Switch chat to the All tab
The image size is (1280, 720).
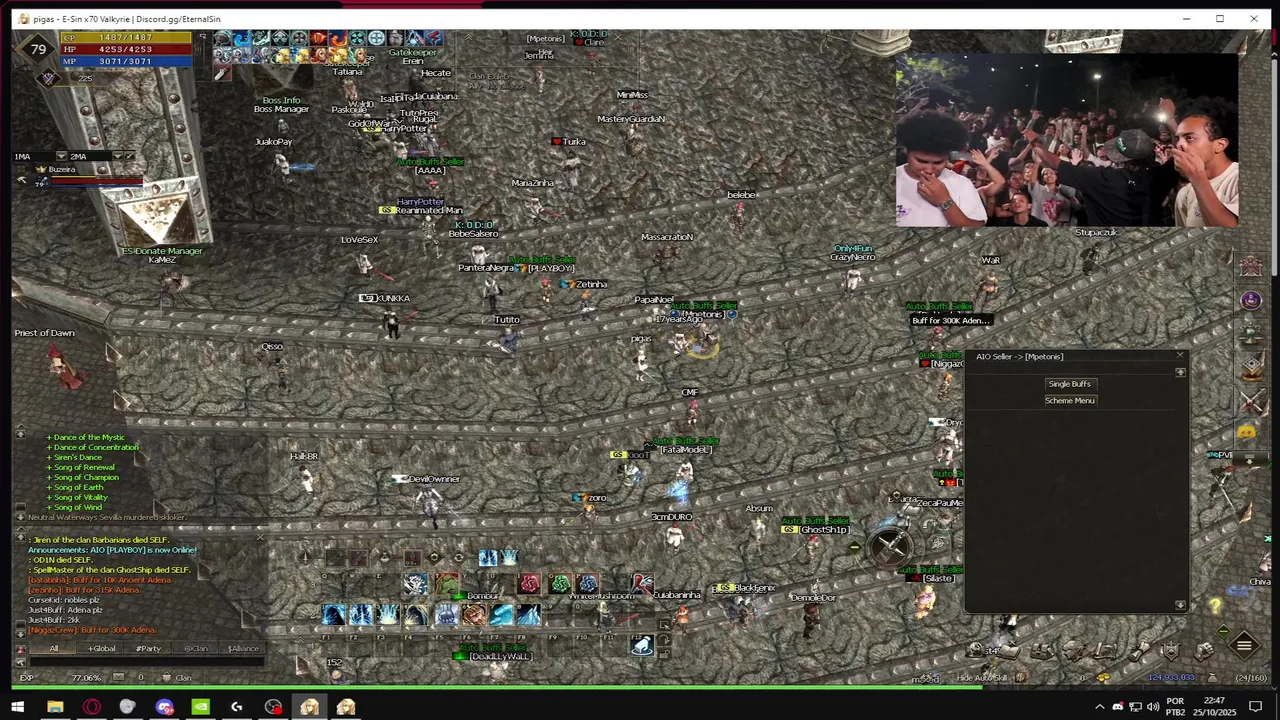[53, 648]
